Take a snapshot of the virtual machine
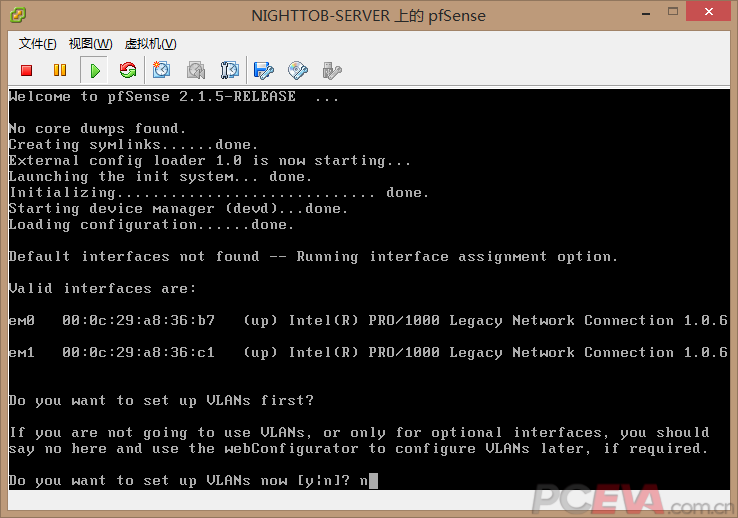 click(x=162, y=70)
